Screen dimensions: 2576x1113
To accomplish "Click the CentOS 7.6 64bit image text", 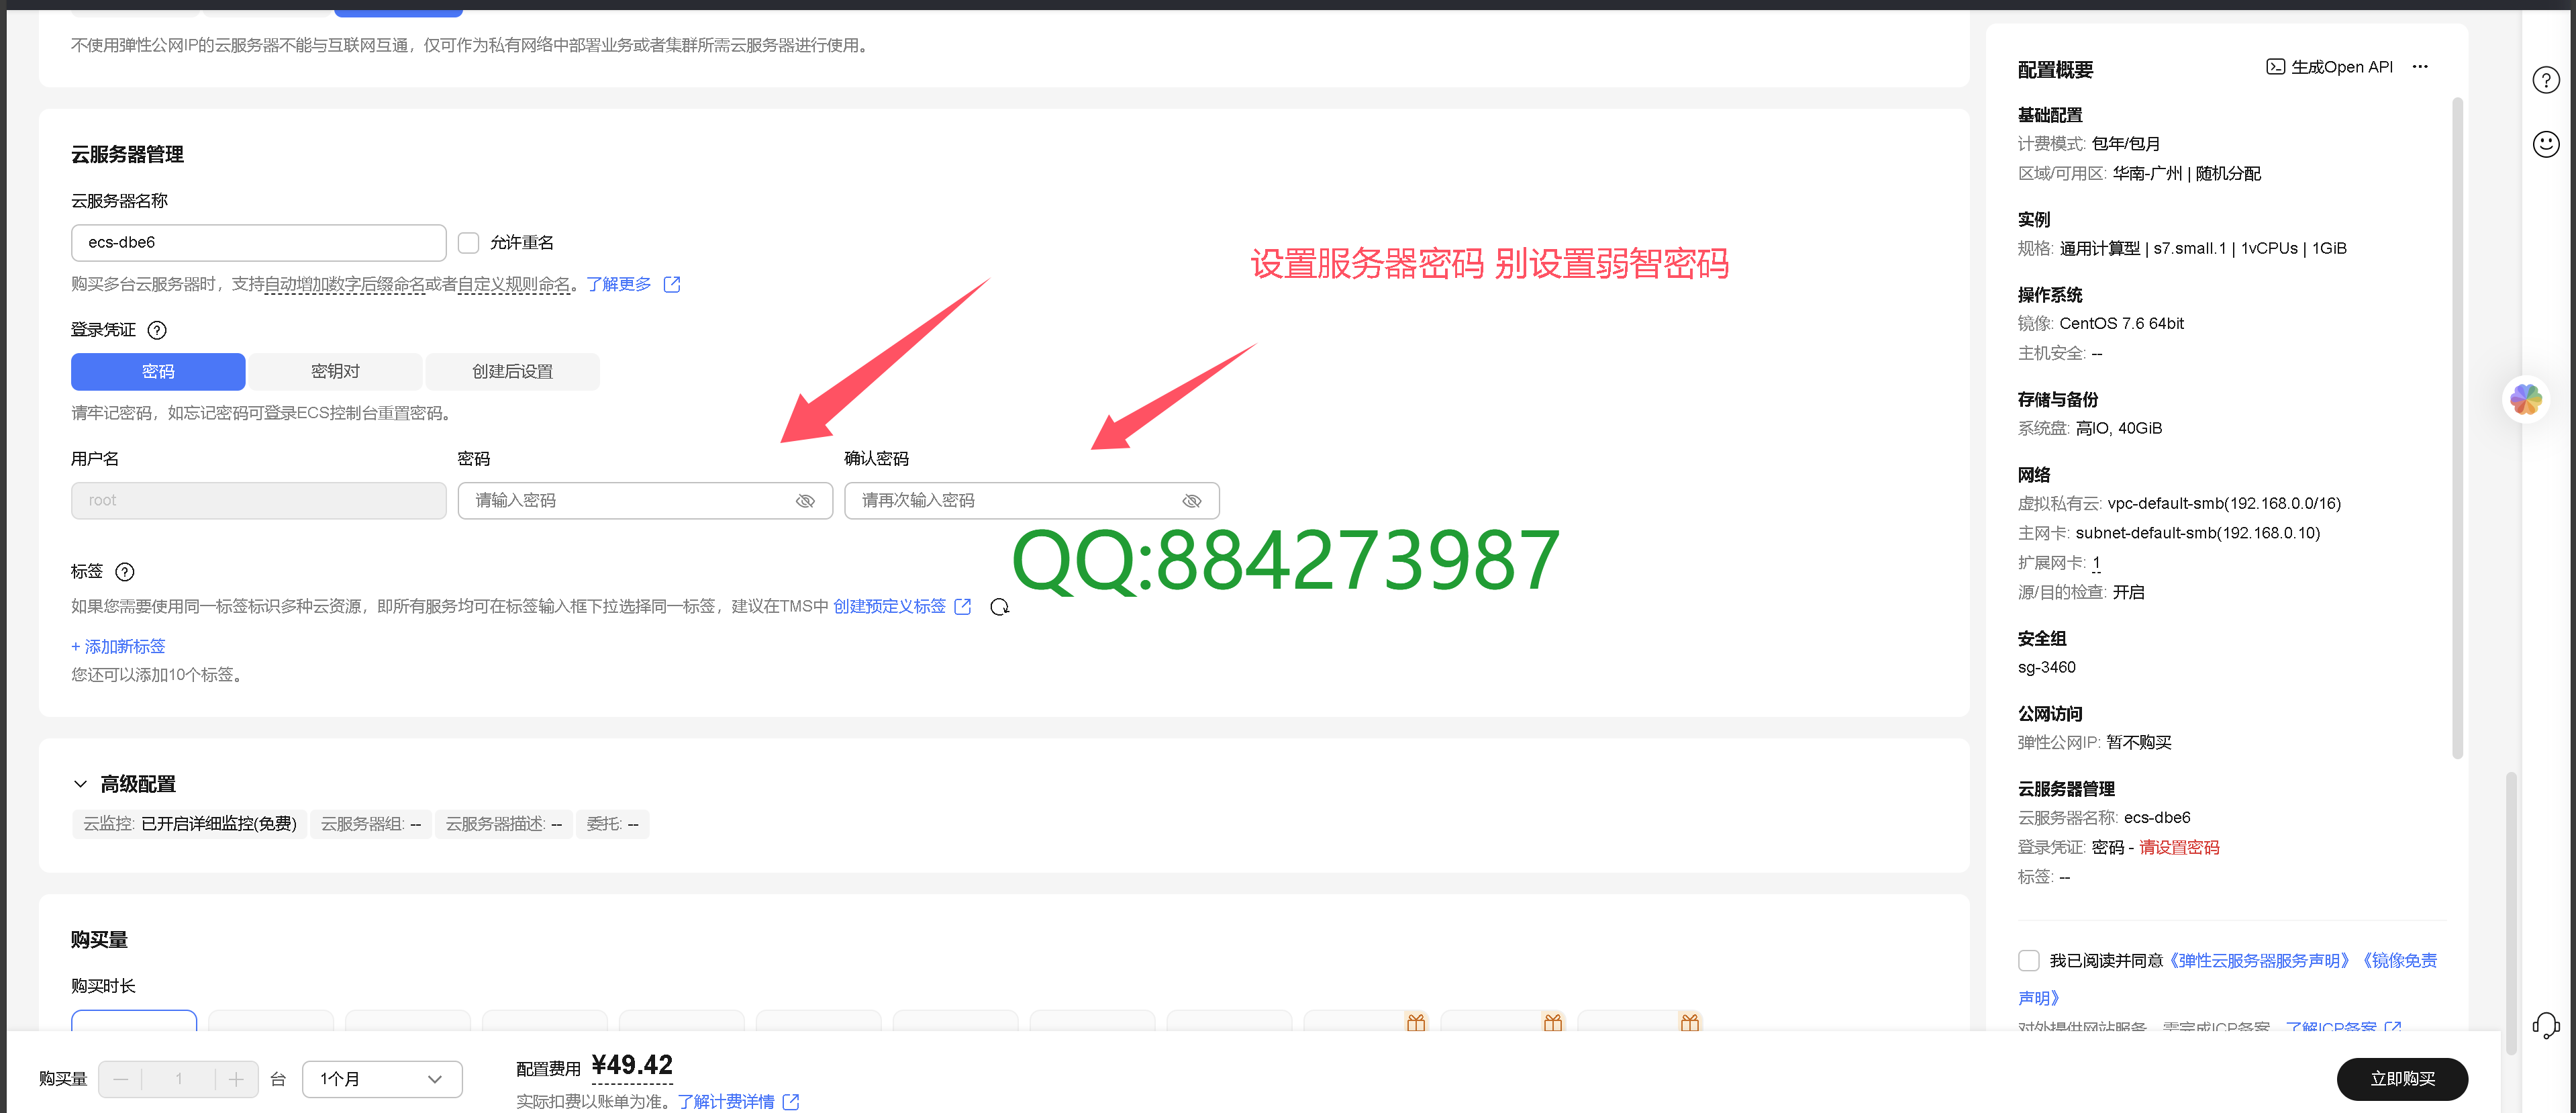I will coord(2121,324).
